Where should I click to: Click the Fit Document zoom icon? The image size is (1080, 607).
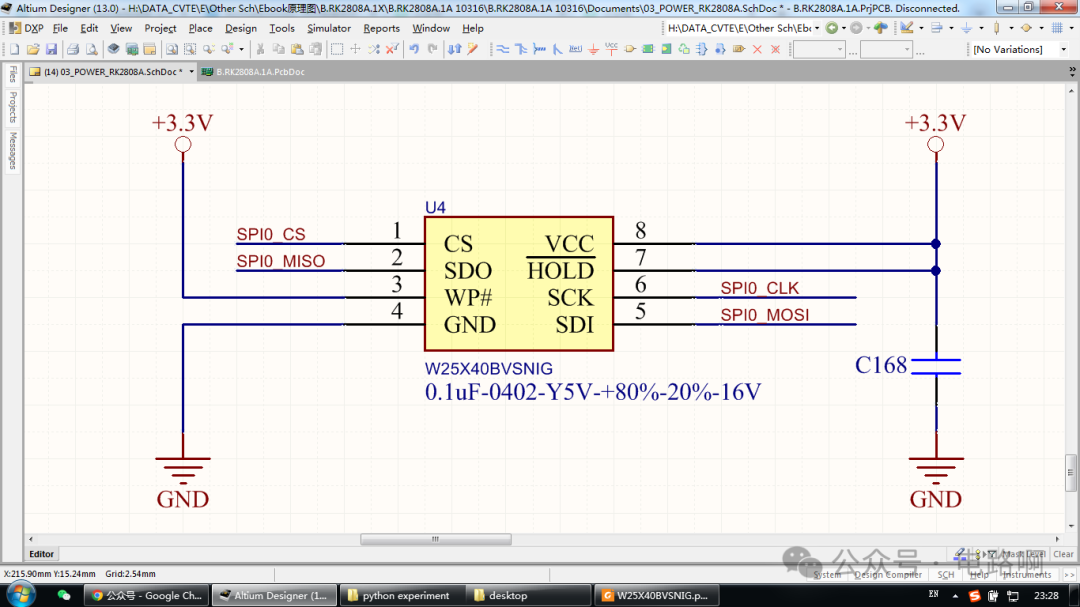tap(172, 50)
